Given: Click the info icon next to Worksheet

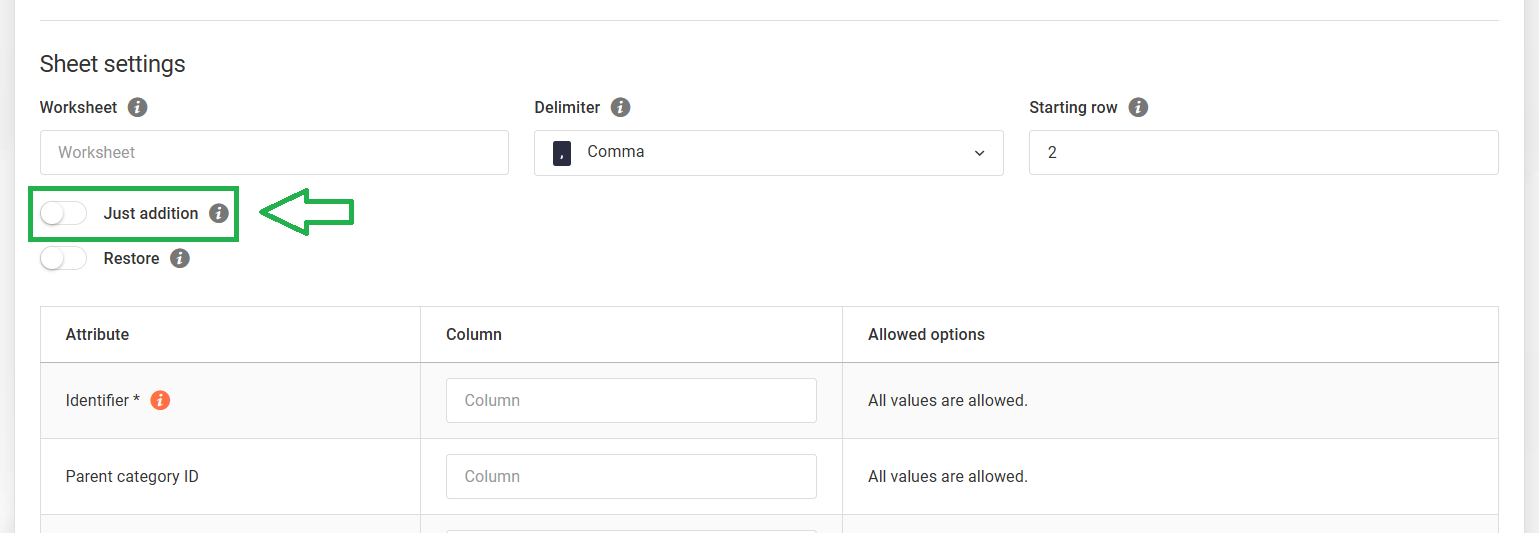Looking at the screenshot, I should click(138, 107).
